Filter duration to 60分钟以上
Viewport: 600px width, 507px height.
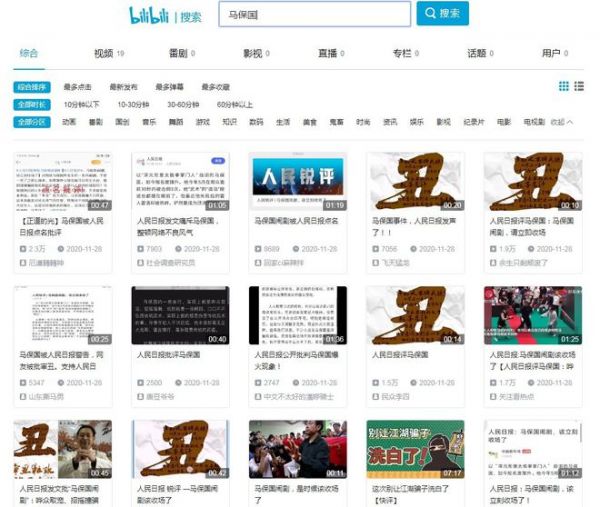234,104
